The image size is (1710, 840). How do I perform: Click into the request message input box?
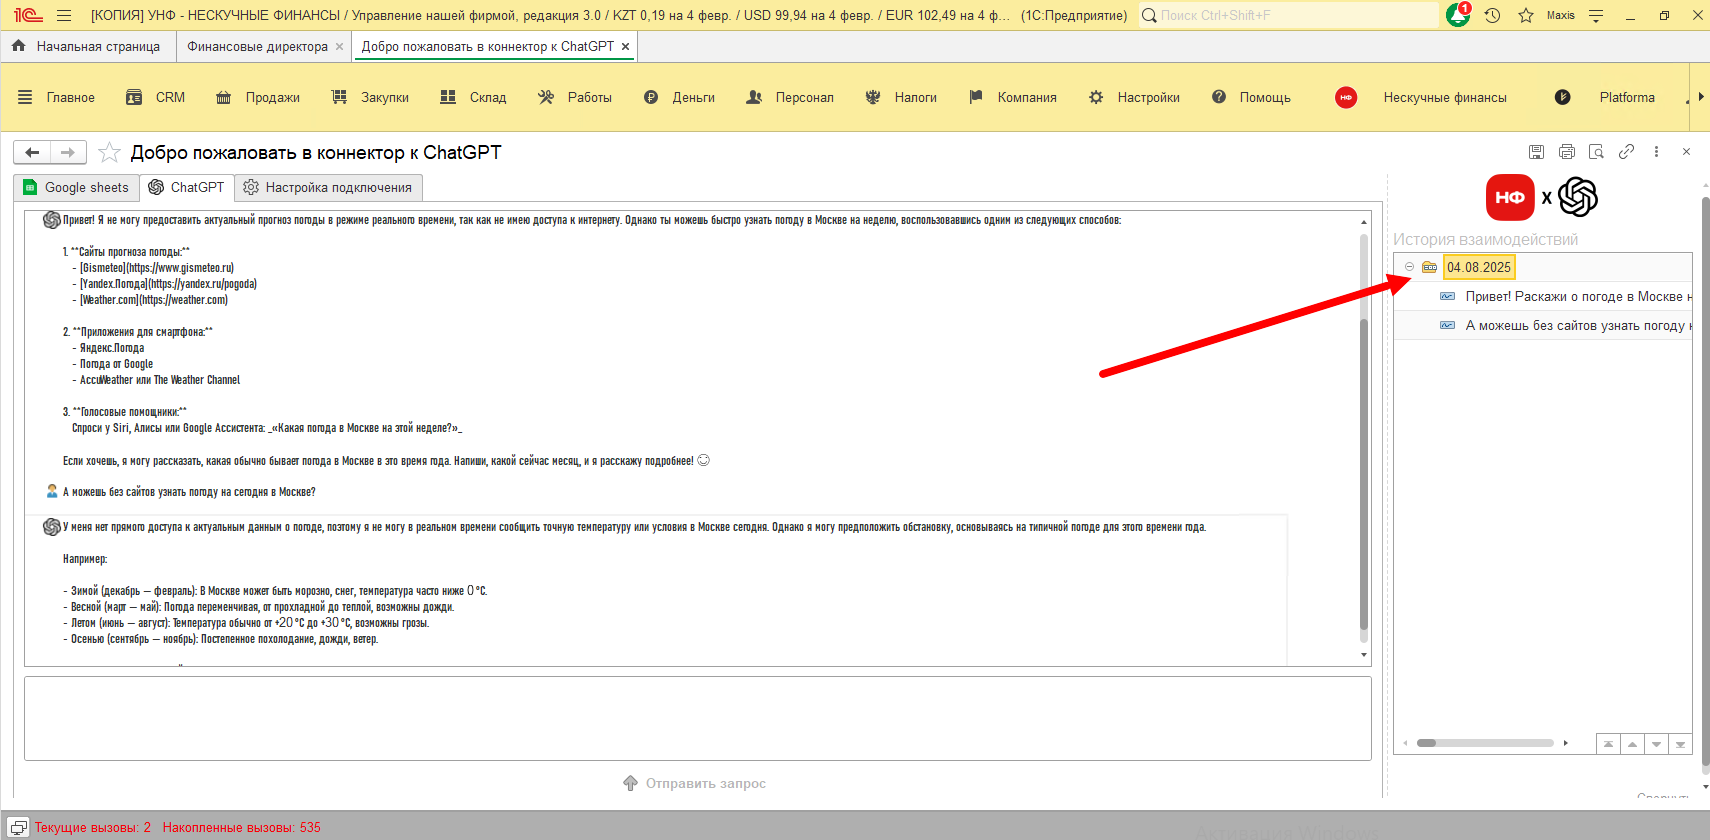pyautogui.click(x=697, y=718)
